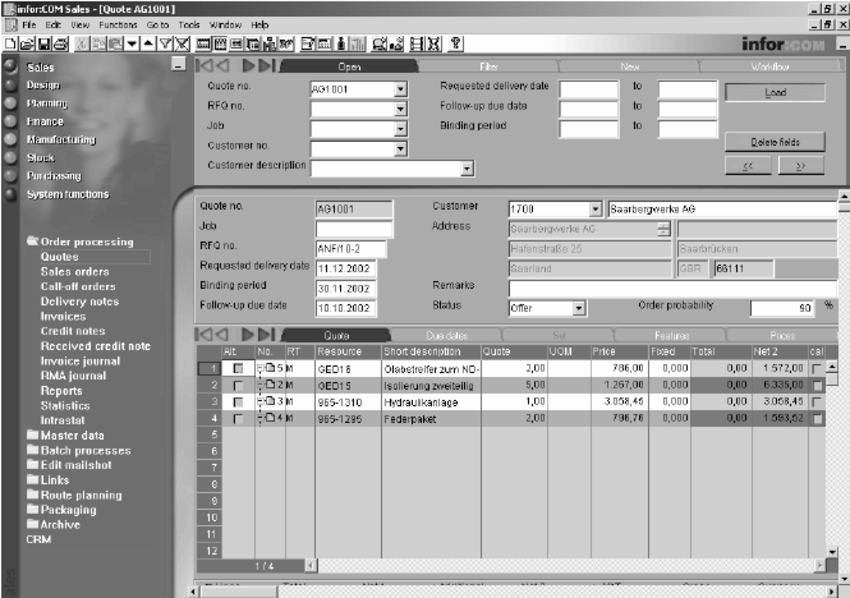Toggle the Alt checkbox in row 1
This screenshot has width=850, height=598.
(238, 369)
